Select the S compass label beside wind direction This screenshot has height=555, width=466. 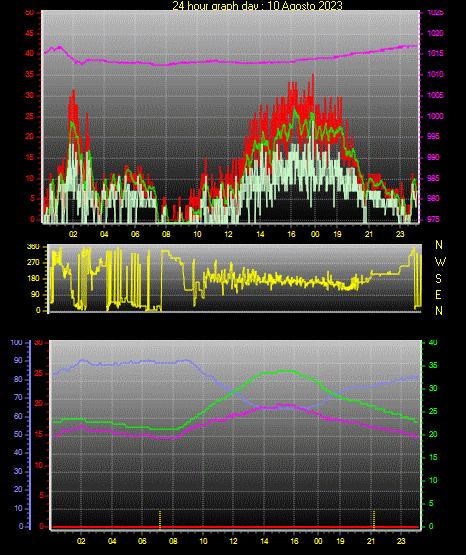(438, 279)
